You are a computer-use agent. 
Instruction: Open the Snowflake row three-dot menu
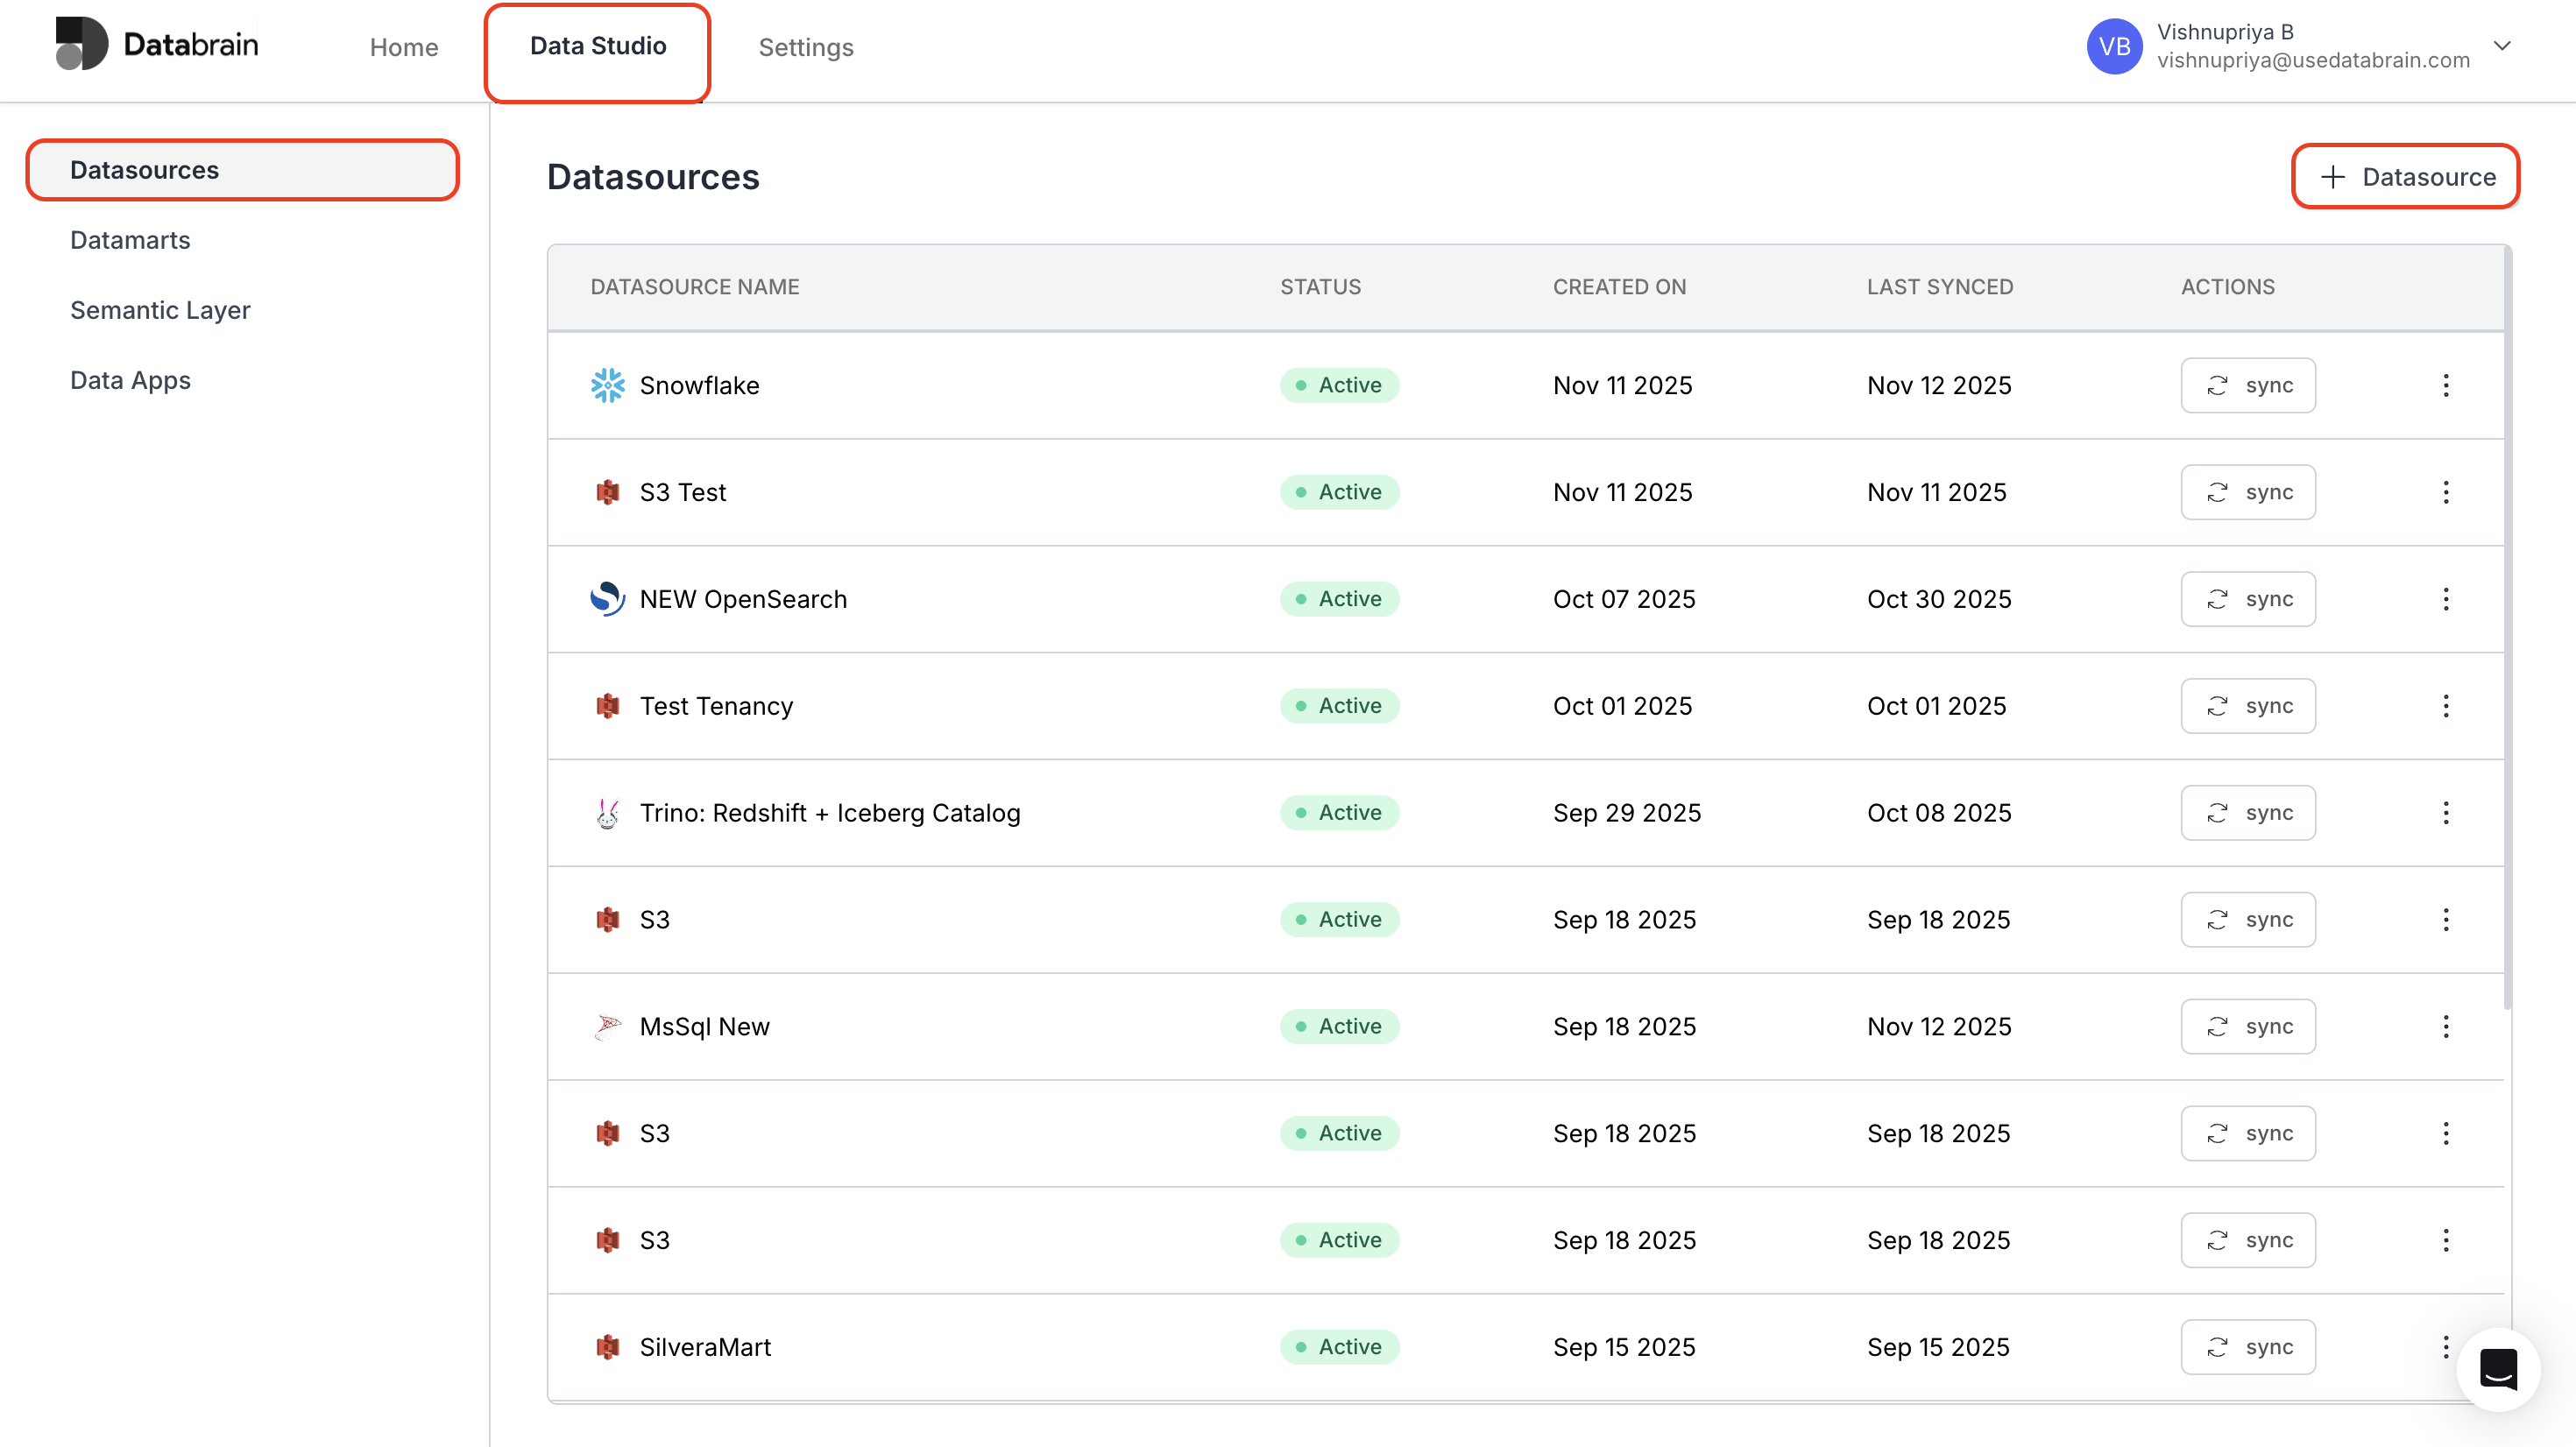(x=2446, y=385)
